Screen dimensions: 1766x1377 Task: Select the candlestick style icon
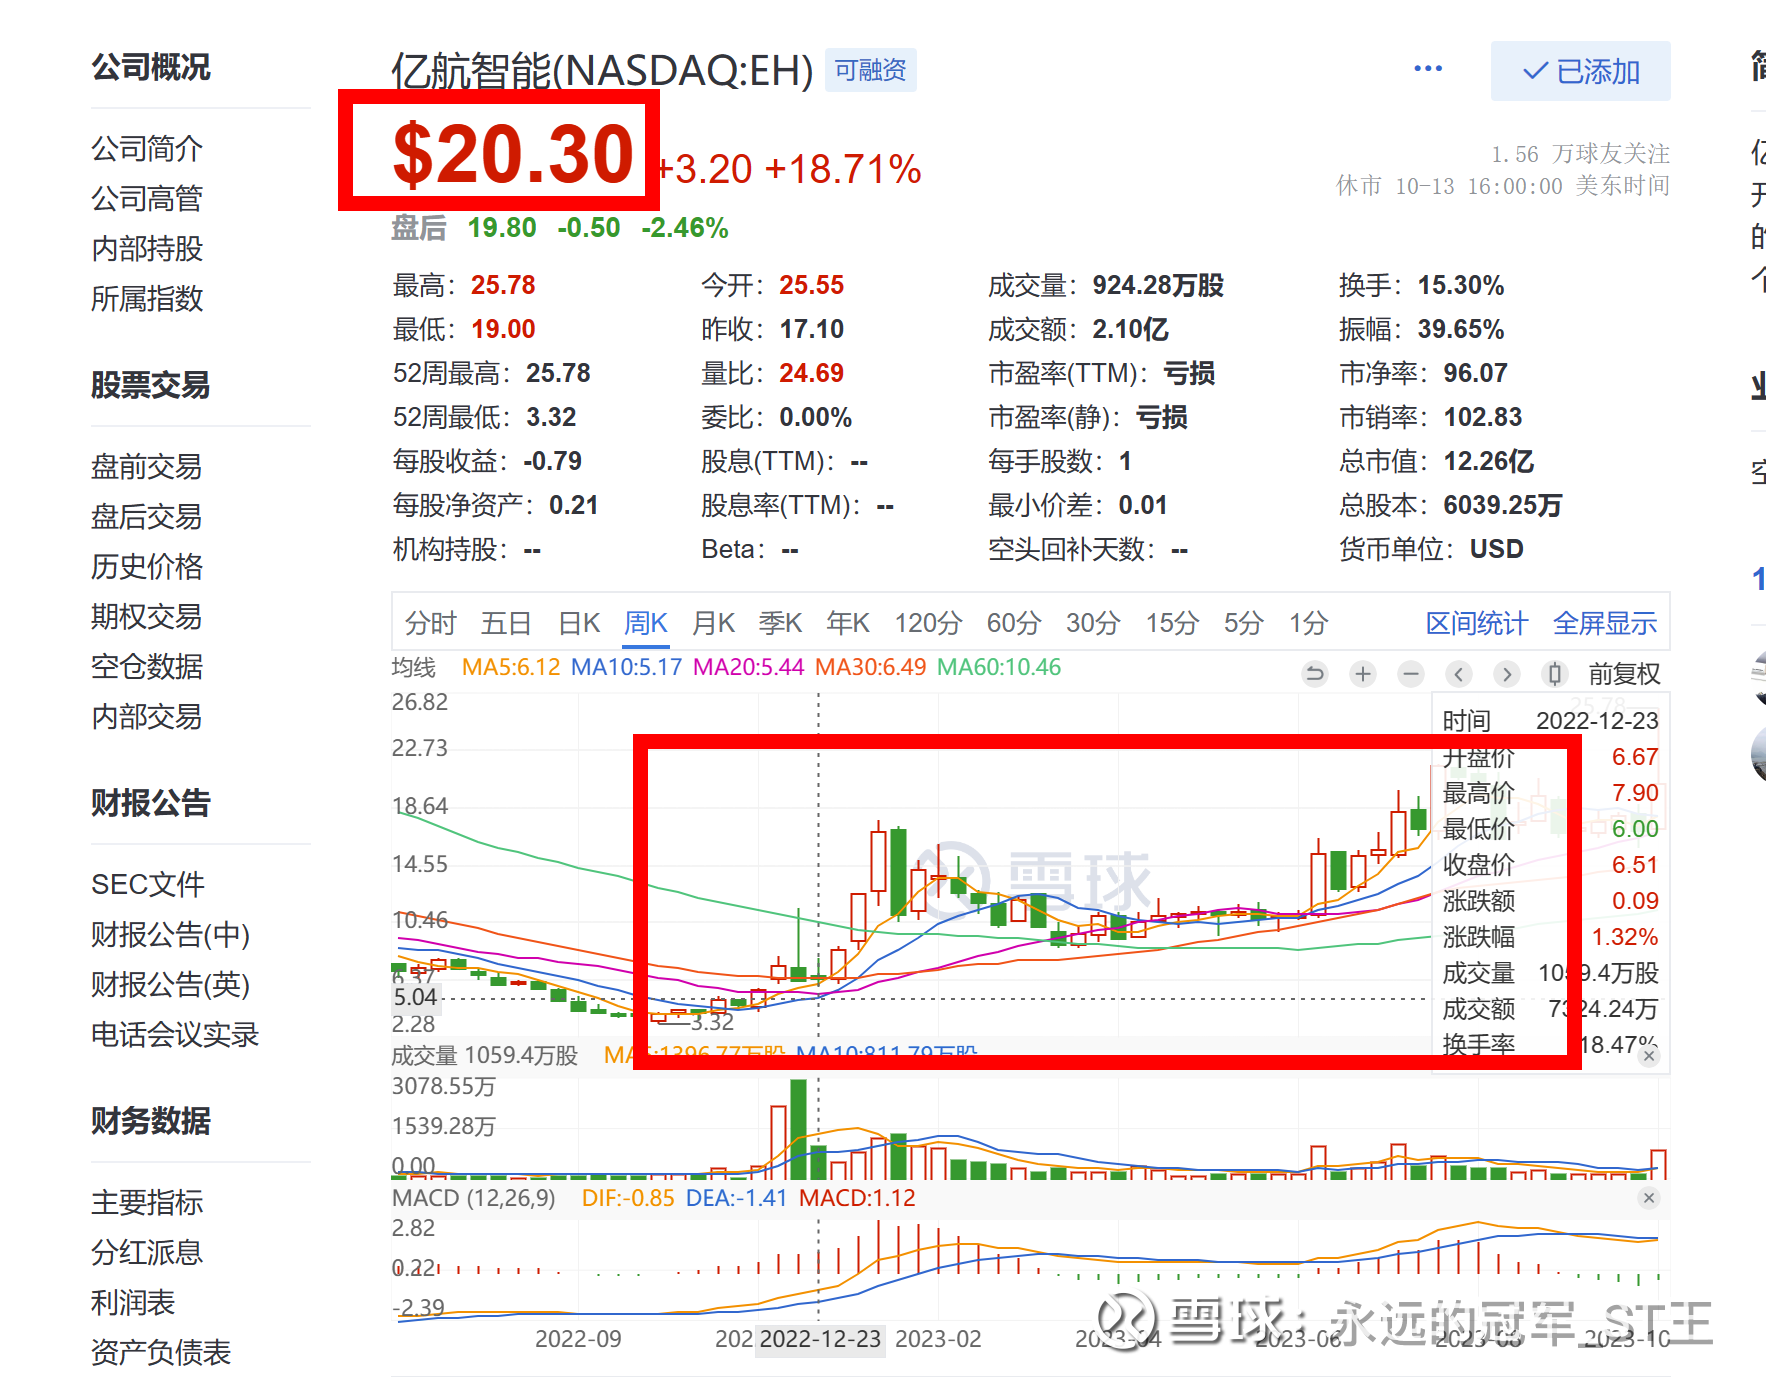[1554, 674]
